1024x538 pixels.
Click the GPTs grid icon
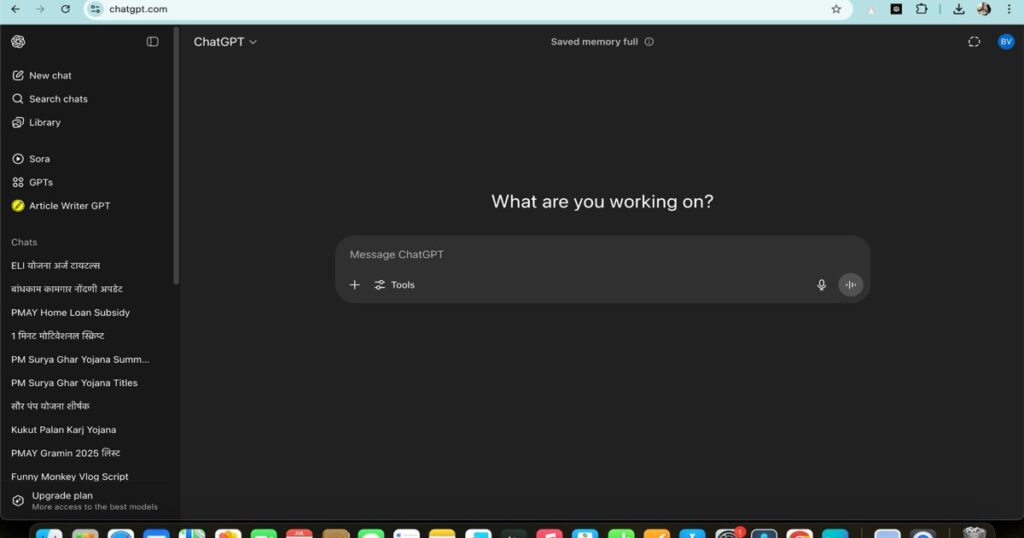tap(18, 182)
